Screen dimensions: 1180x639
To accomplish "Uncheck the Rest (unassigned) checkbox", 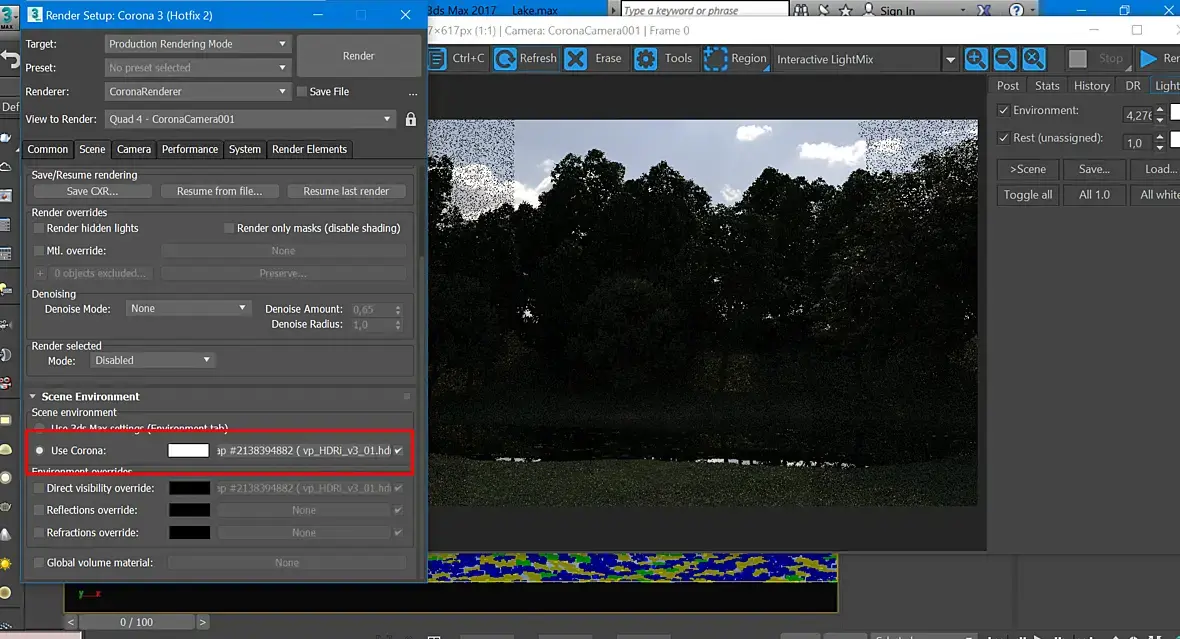I will click(1003, 138).
